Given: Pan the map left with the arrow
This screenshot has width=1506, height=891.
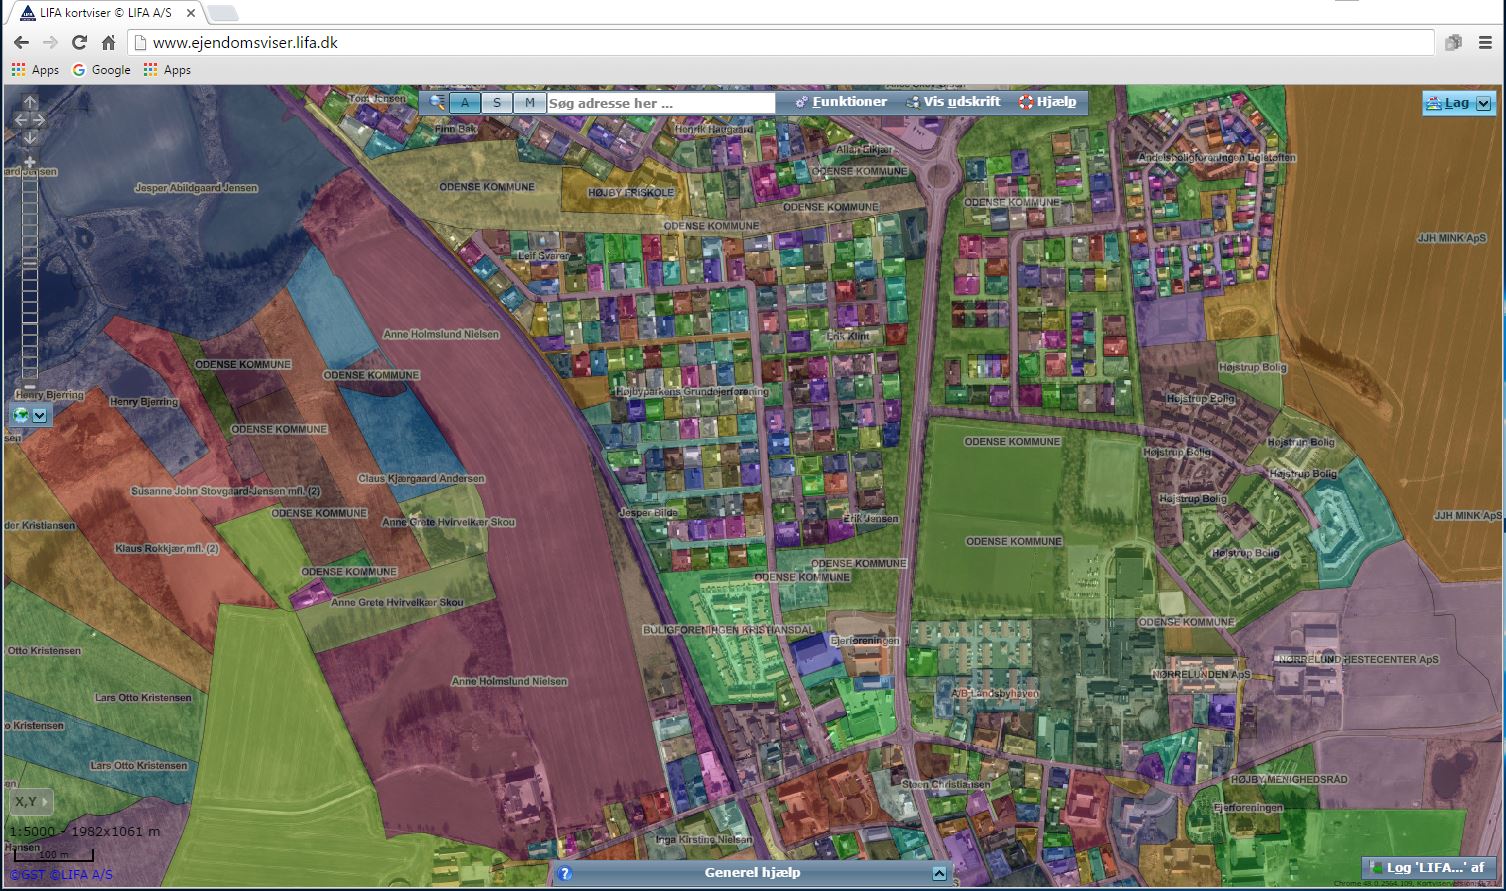Looking at the screenshot, I should pyautogui.click(x=20, y=120).
